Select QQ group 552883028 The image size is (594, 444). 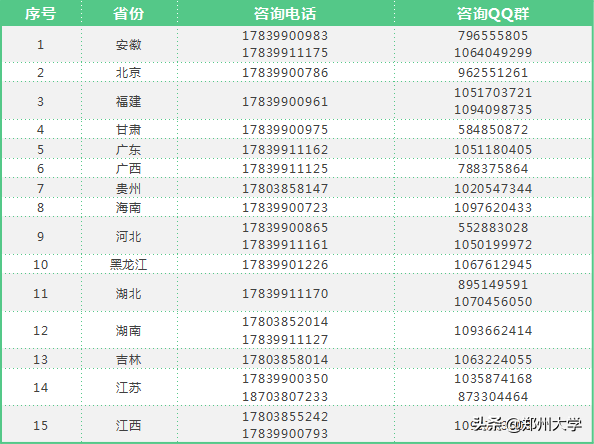[493, 228]
